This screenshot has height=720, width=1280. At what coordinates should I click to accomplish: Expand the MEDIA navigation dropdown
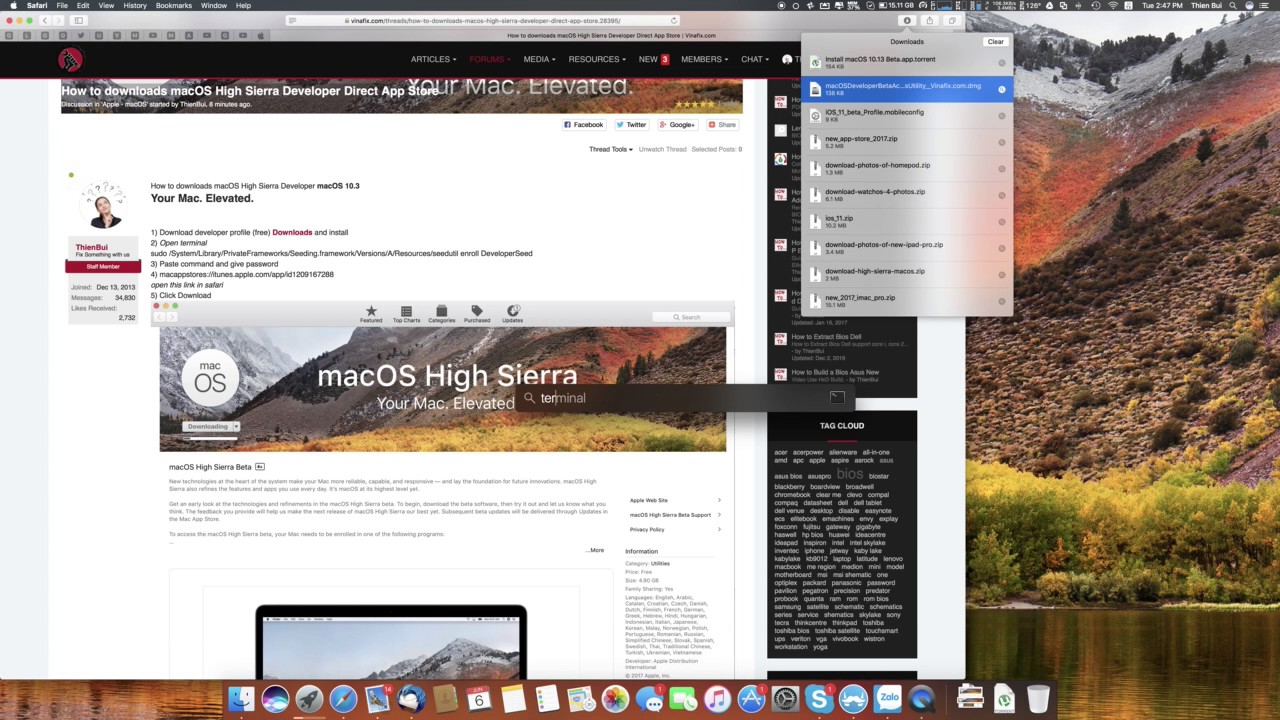coord(539,59)
